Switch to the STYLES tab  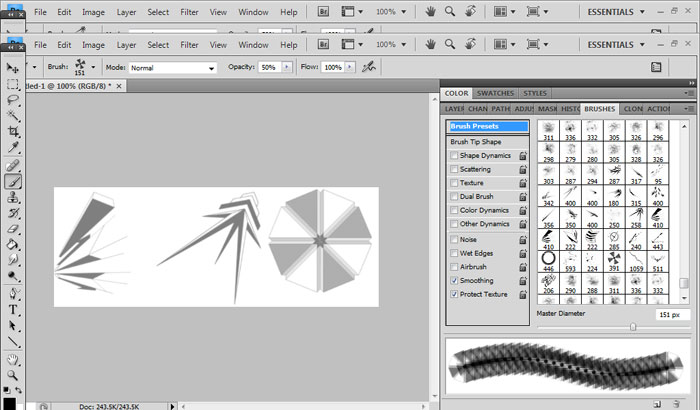(535, 93)
